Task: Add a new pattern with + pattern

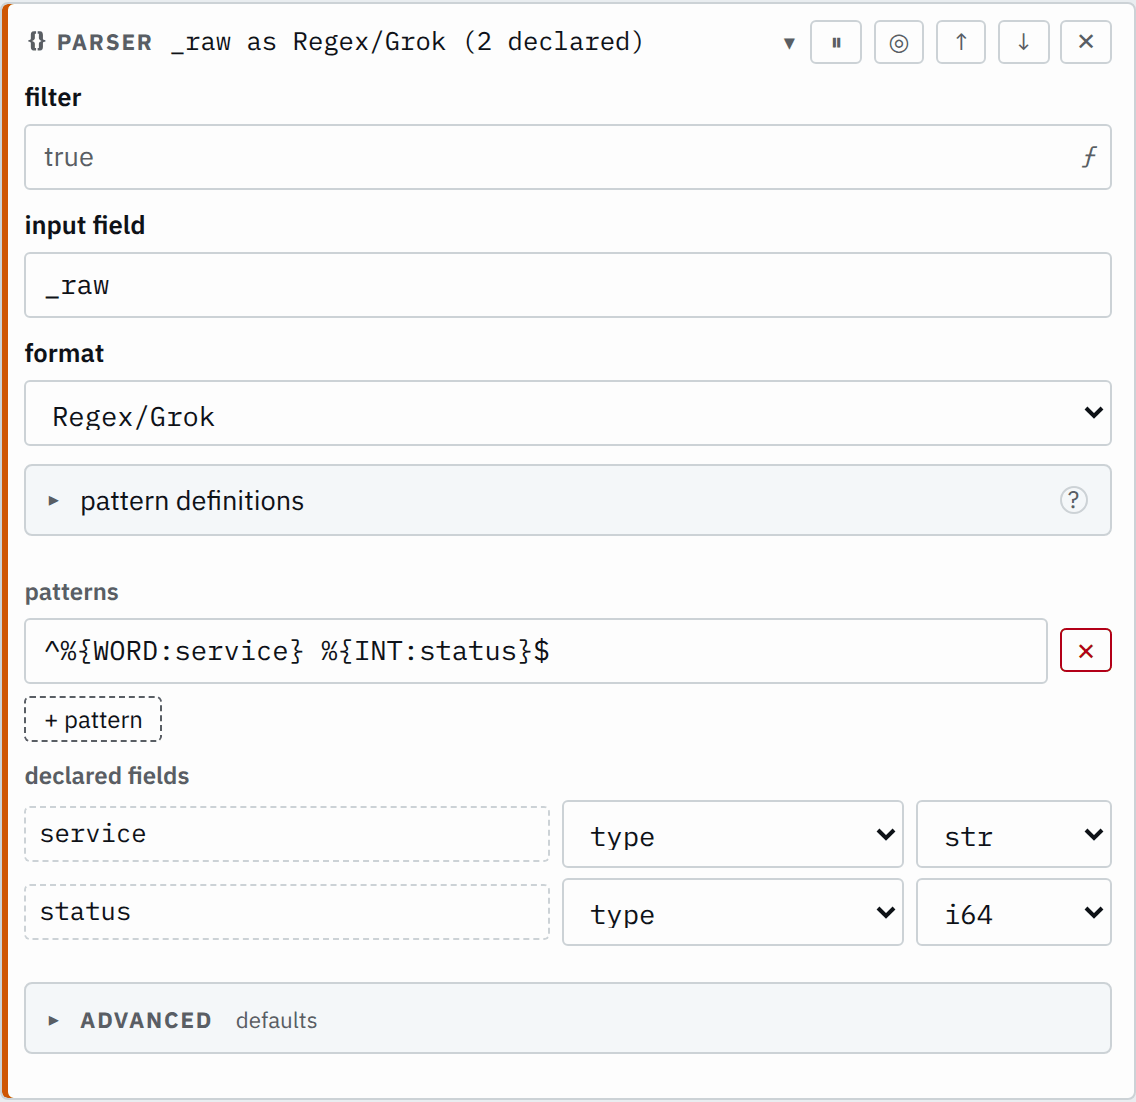Action: [x=93, y=719]
